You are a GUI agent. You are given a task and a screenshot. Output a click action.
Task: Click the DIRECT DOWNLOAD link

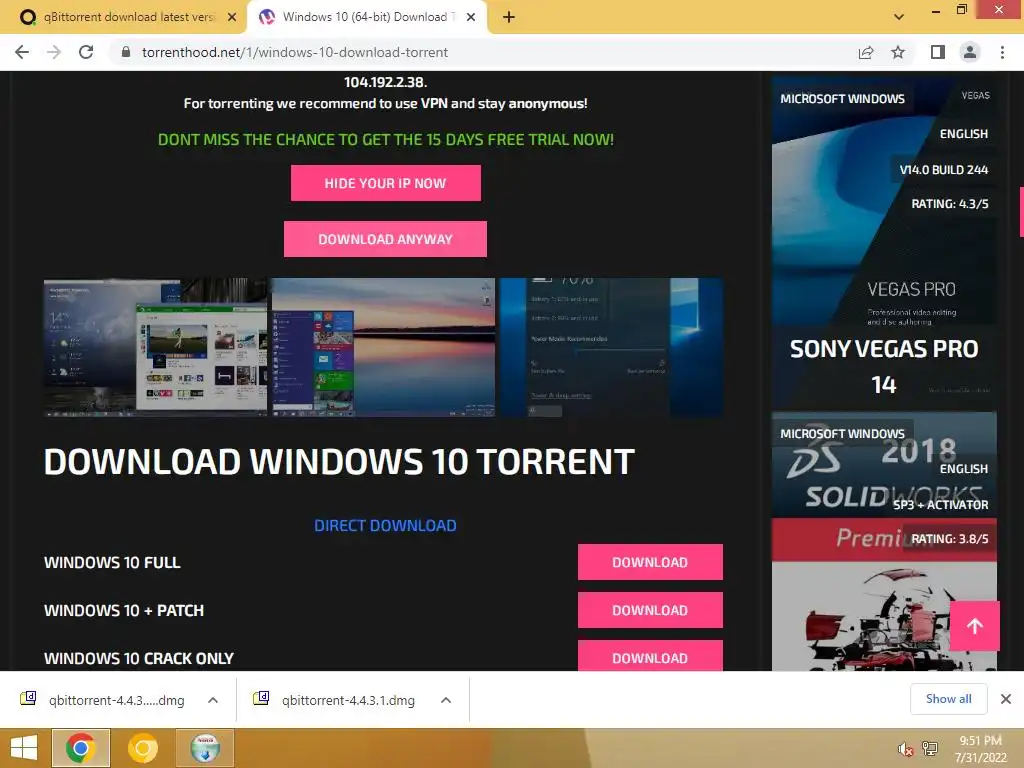pyautogui.click(x=385, y=526)
